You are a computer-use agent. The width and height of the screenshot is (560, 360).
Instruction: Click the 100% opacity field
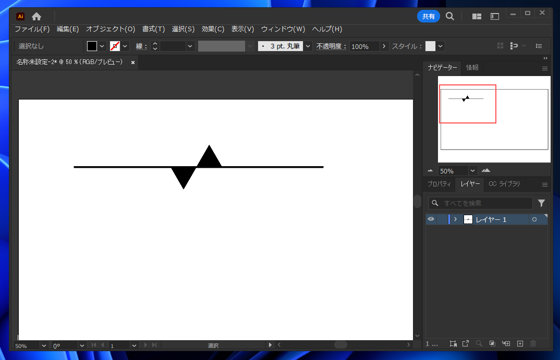[364, 46]
